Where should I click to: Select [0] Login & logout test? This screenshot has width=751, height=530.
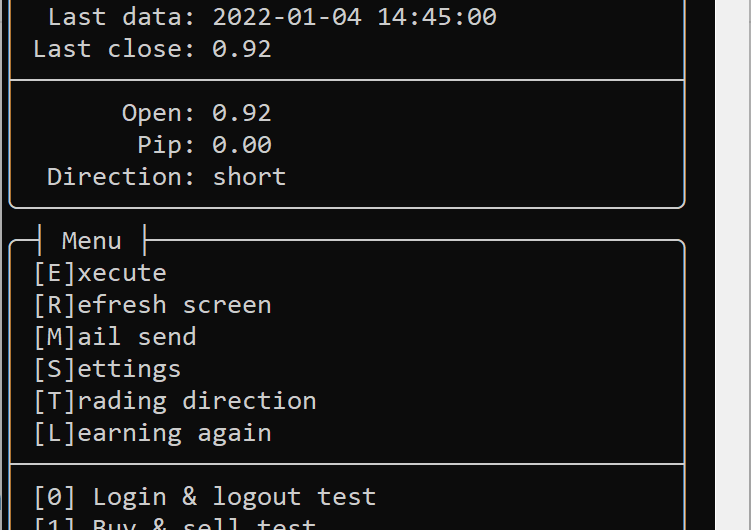click(205, 497)
